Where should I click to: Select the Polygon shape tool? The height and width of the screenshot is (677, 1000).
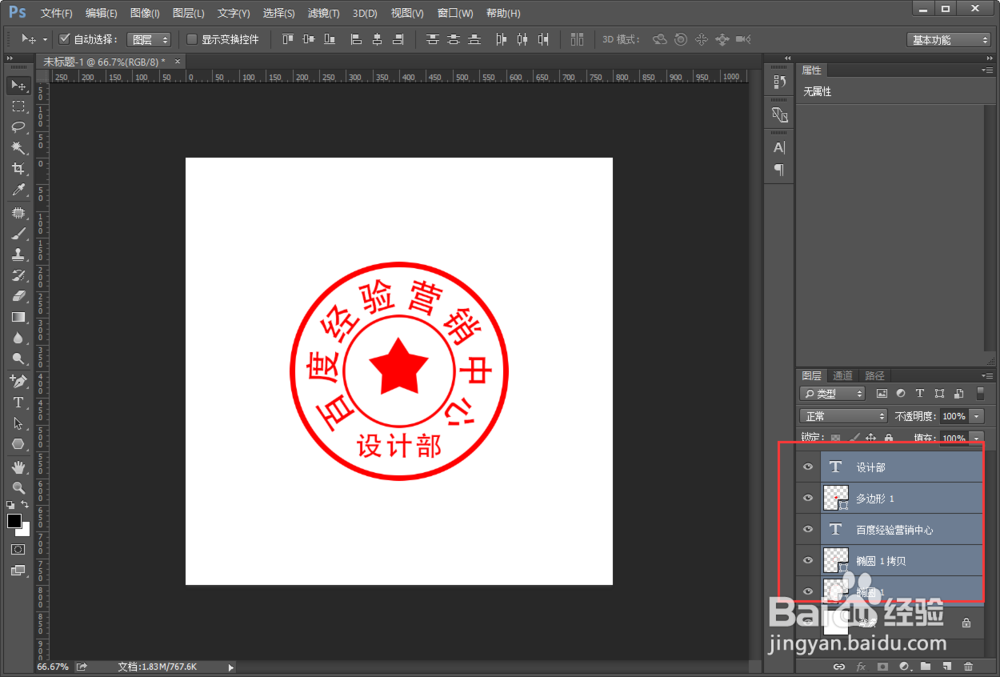18,444
